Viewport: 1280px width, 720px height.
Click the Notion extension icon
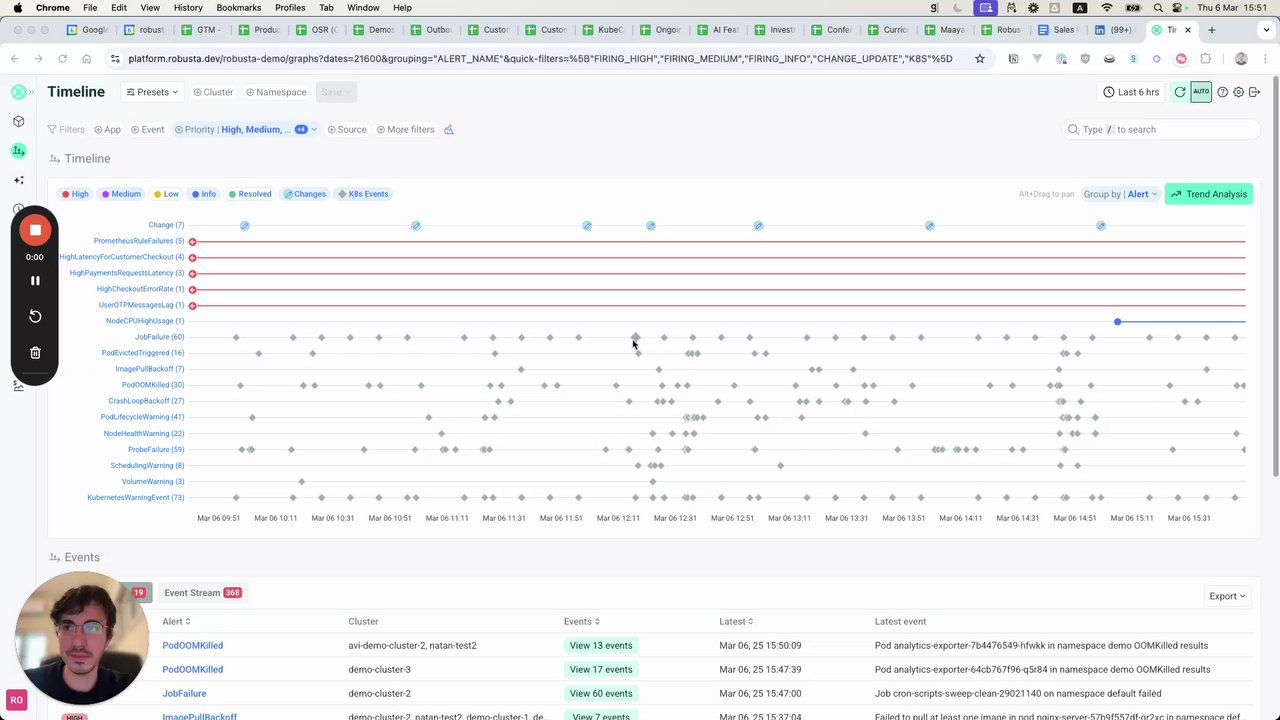[x=1013, y=59]
